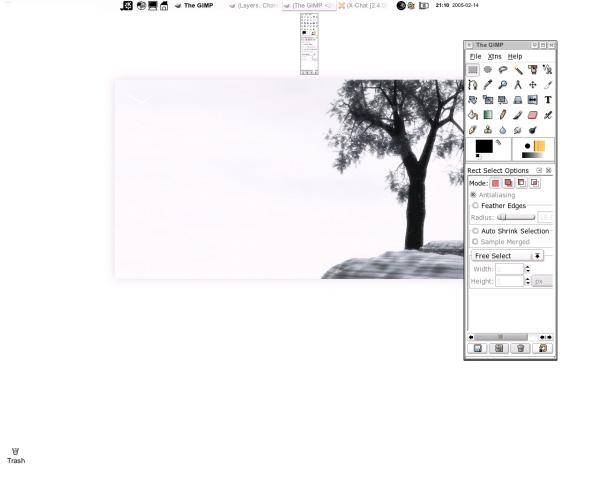
Task: Choose the Color Picker eyedropper tool
Action: (x=488, y=85)
